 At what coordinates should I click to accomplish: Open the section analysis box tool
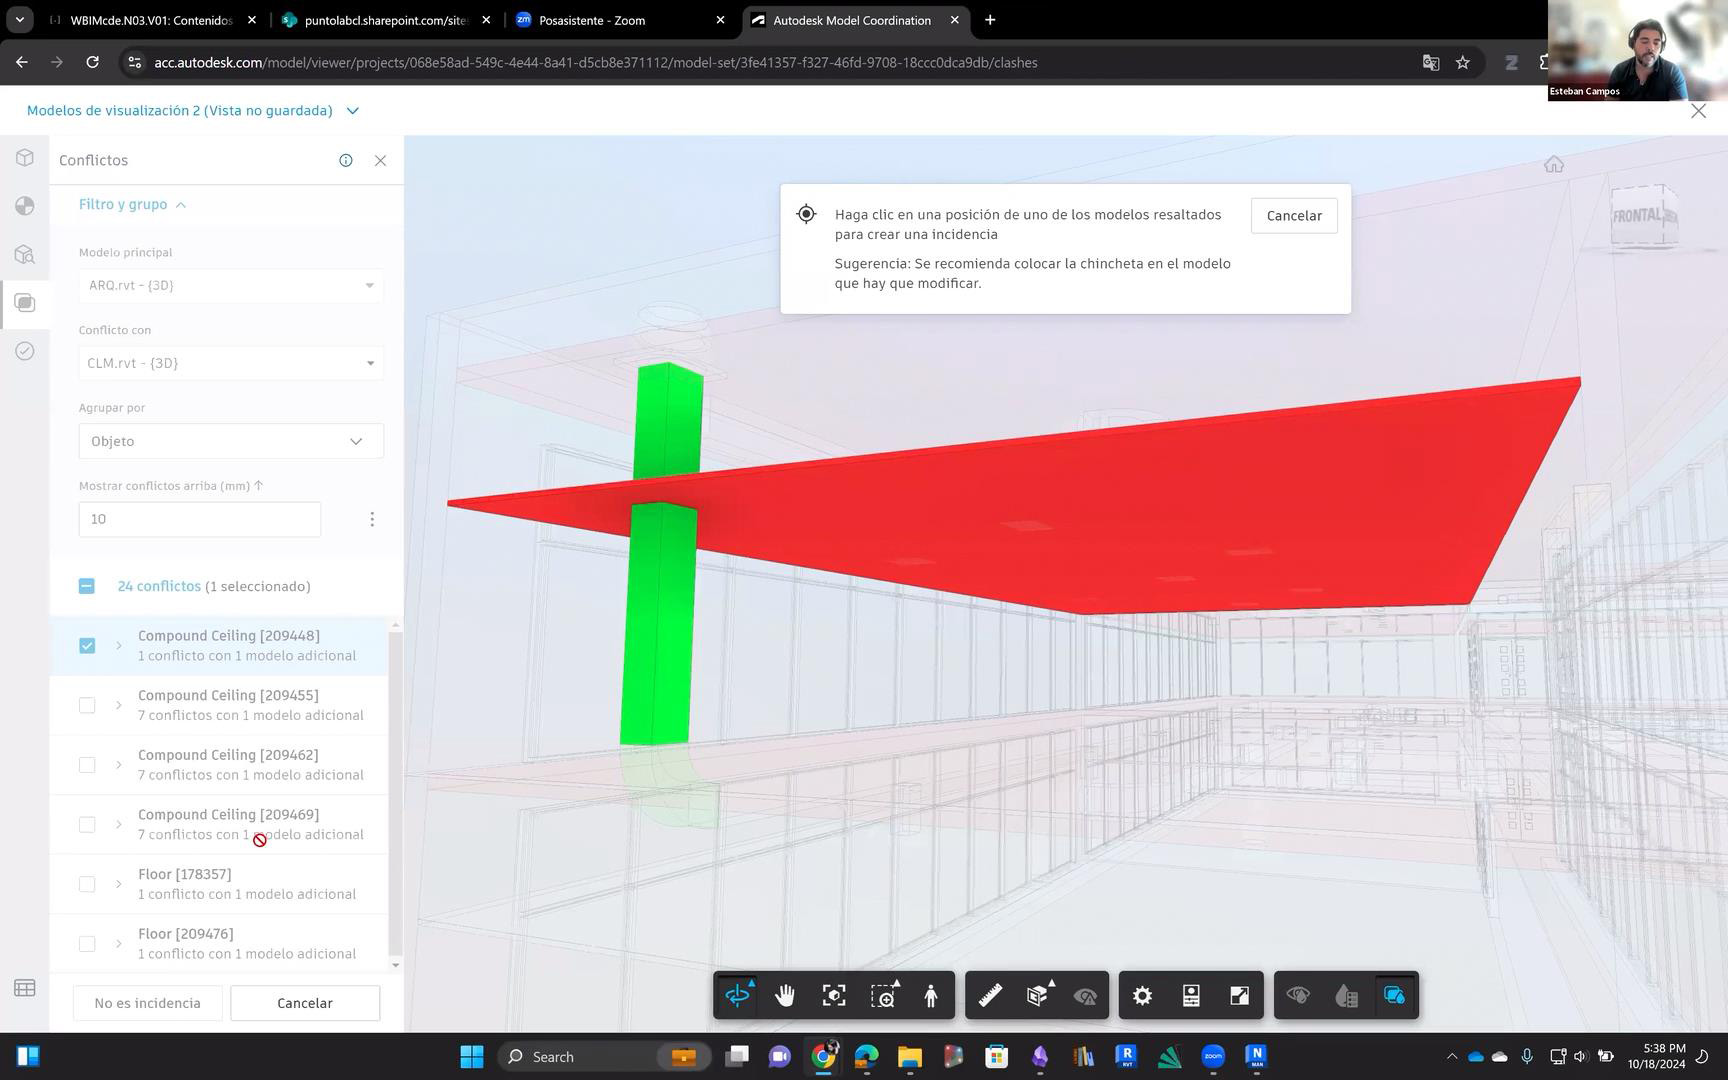pyautogui.click(x=1037, y=996)
